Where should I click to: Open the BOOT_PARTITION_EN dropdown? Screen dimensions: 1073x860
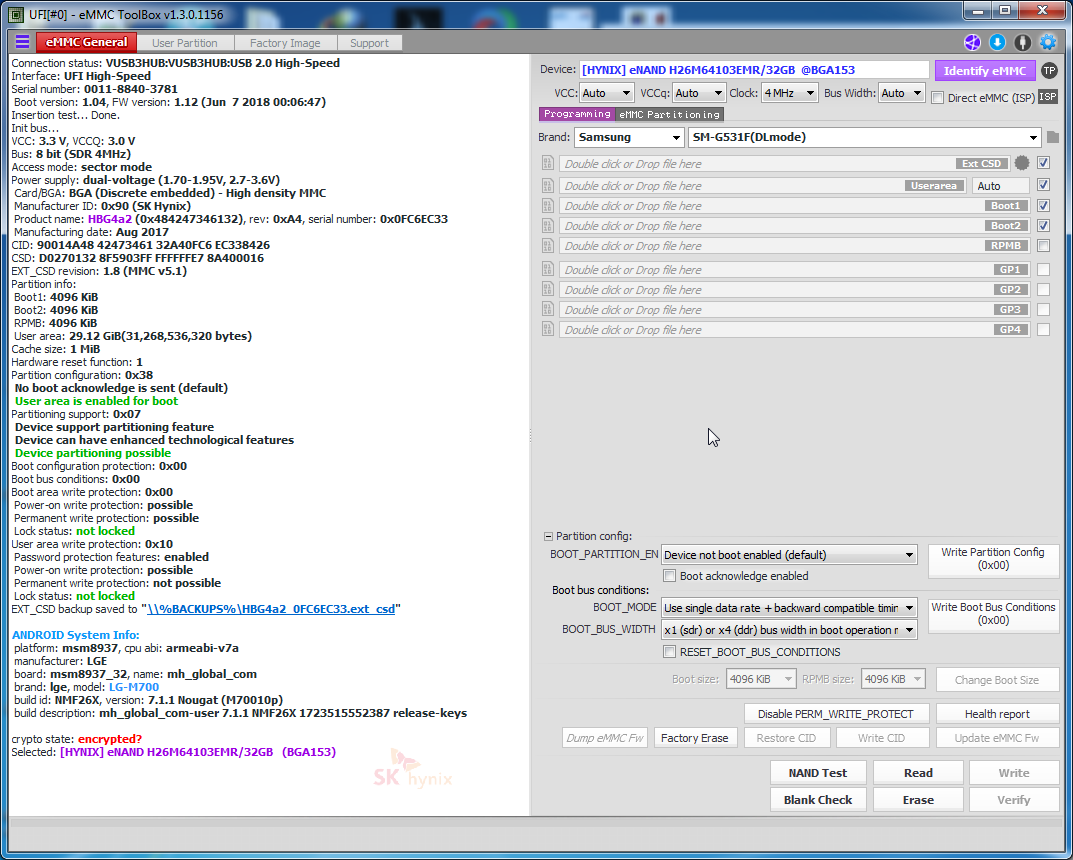point(789,555)
